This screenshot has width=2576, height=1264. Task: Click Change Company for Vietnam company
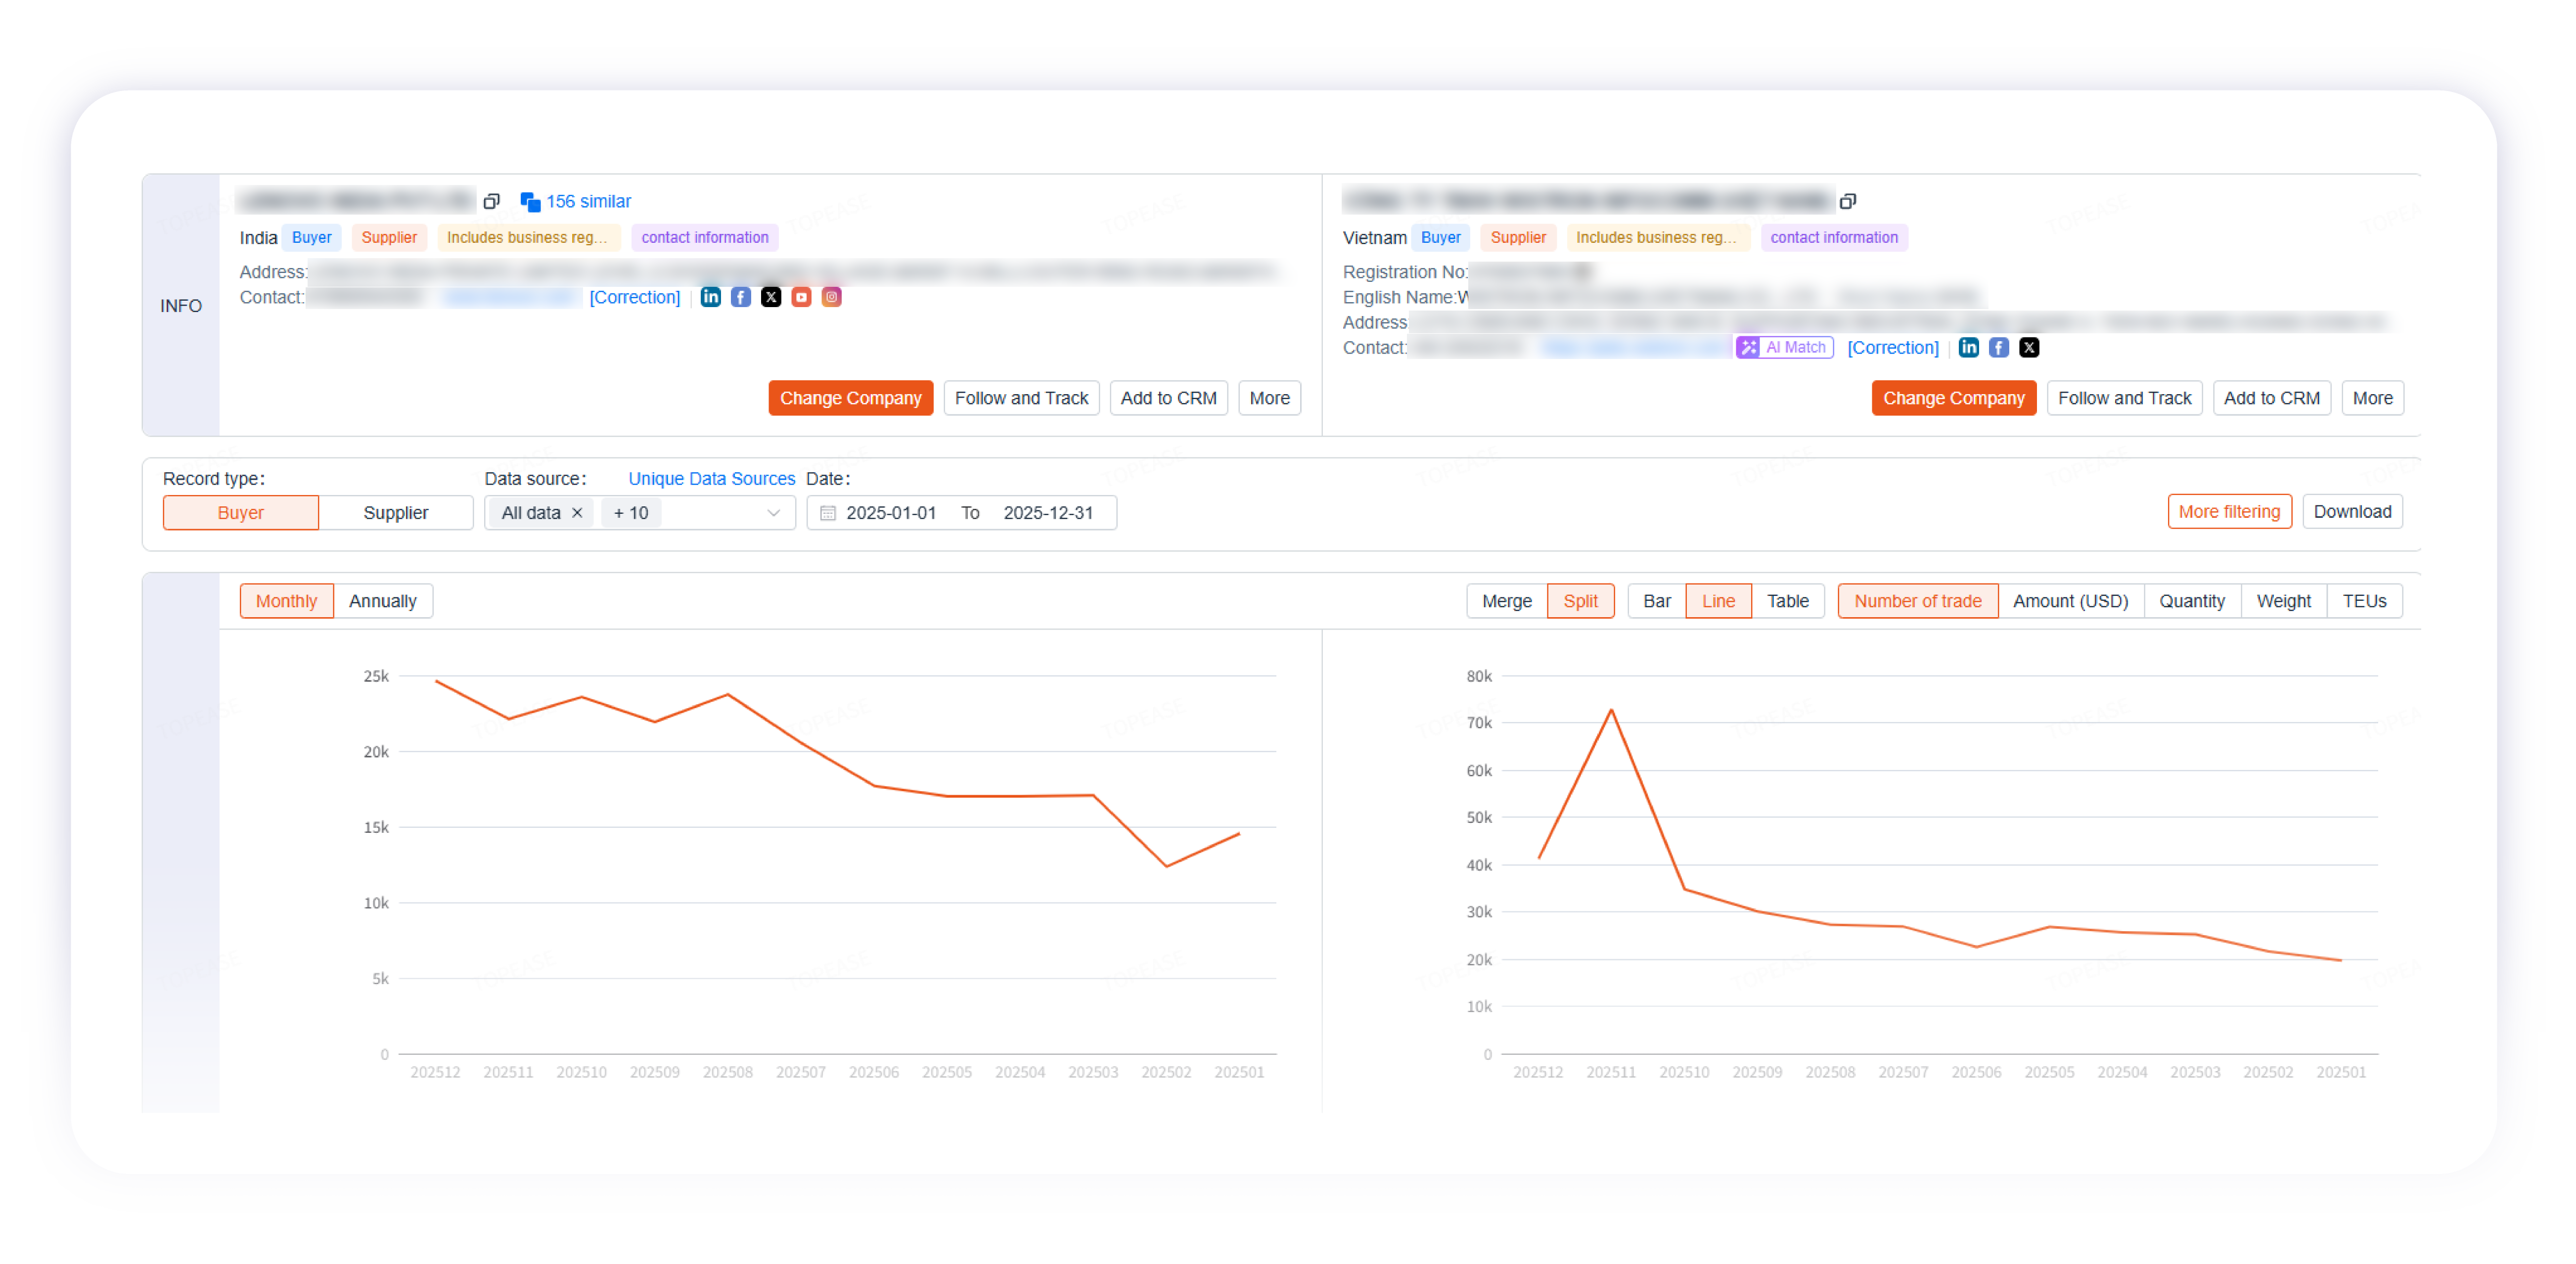[1953, 398]
